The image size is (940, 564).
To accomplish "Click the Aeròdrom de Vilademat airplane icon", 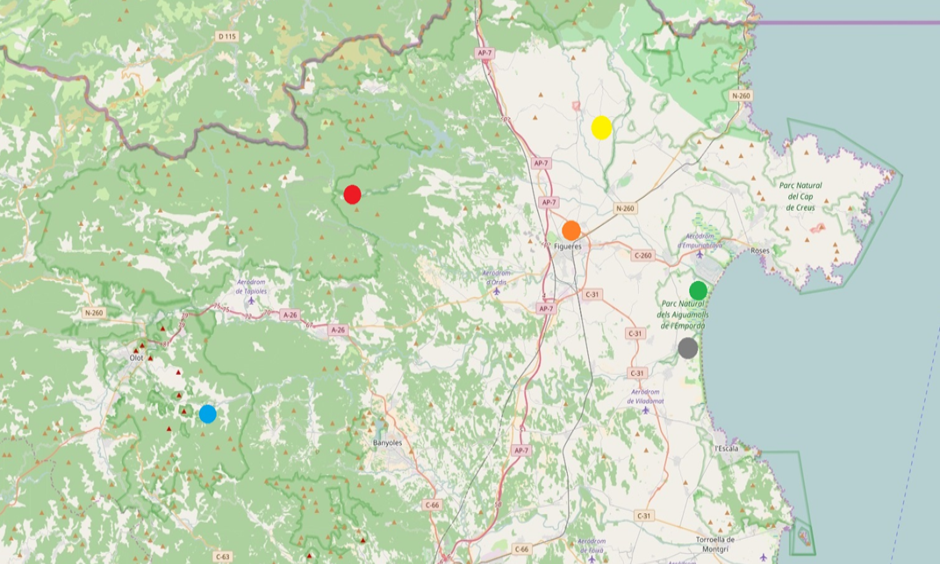I will click(x=647, y=409).
